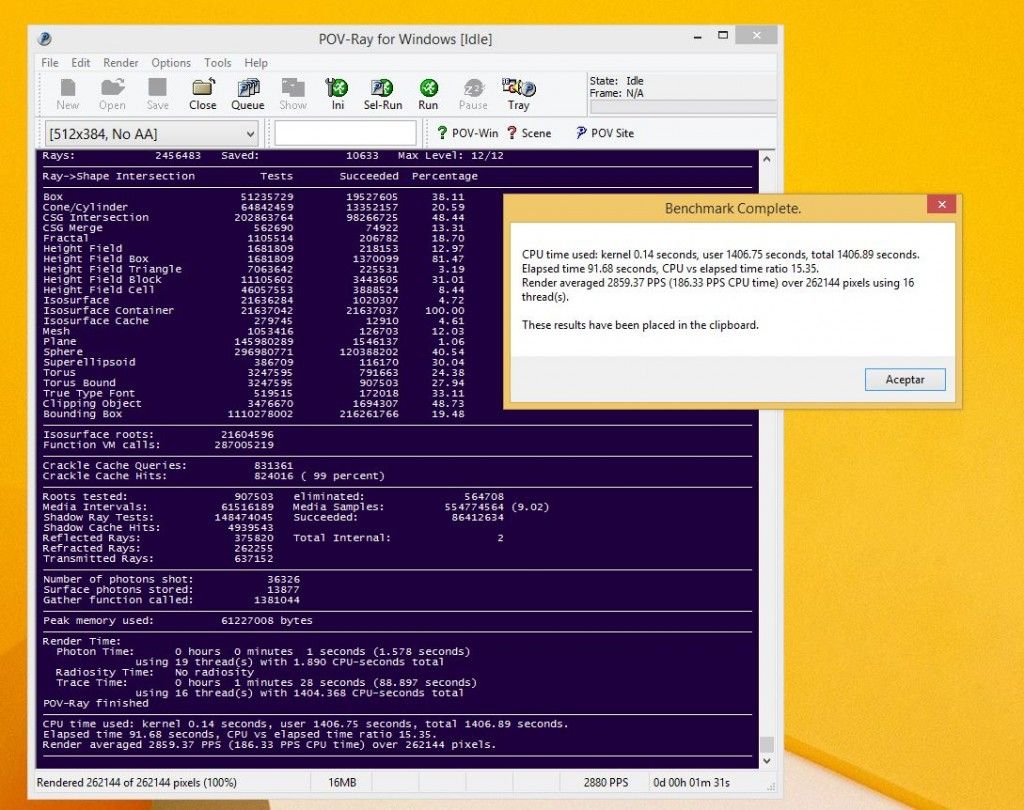The image size is (1024, 810).
Task: Click the Save toolbar icon
Action: (x=157, y=94)
